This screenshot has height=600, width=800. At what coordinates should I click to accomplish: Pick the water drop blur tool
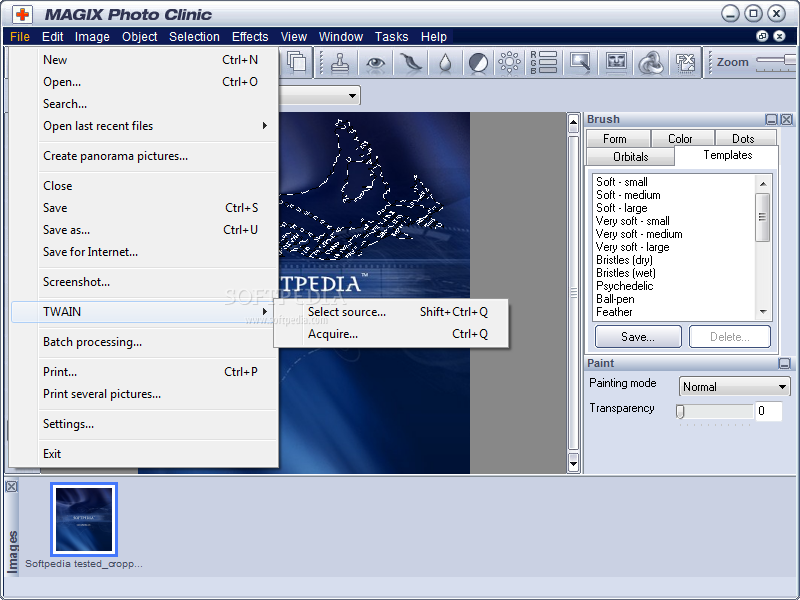tap(445, 63)
